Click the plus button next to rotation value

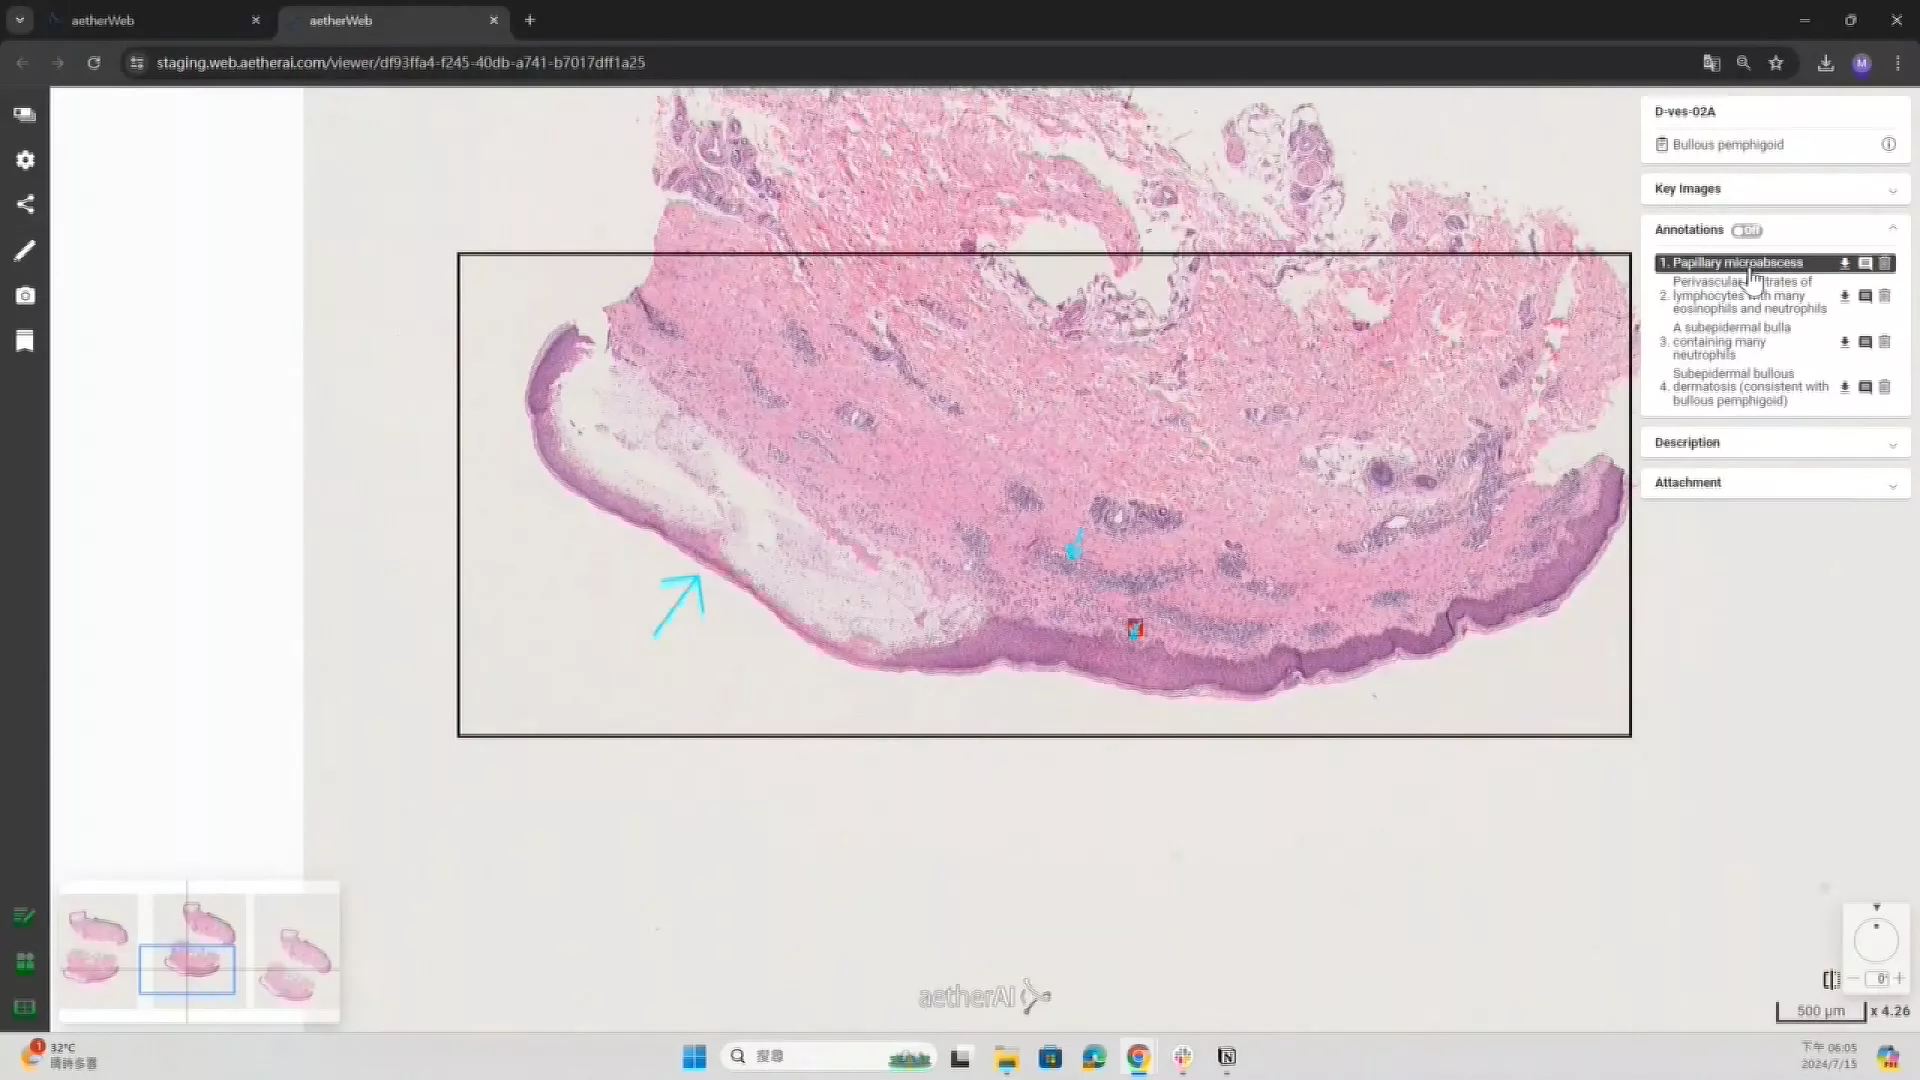point(1899,979)
